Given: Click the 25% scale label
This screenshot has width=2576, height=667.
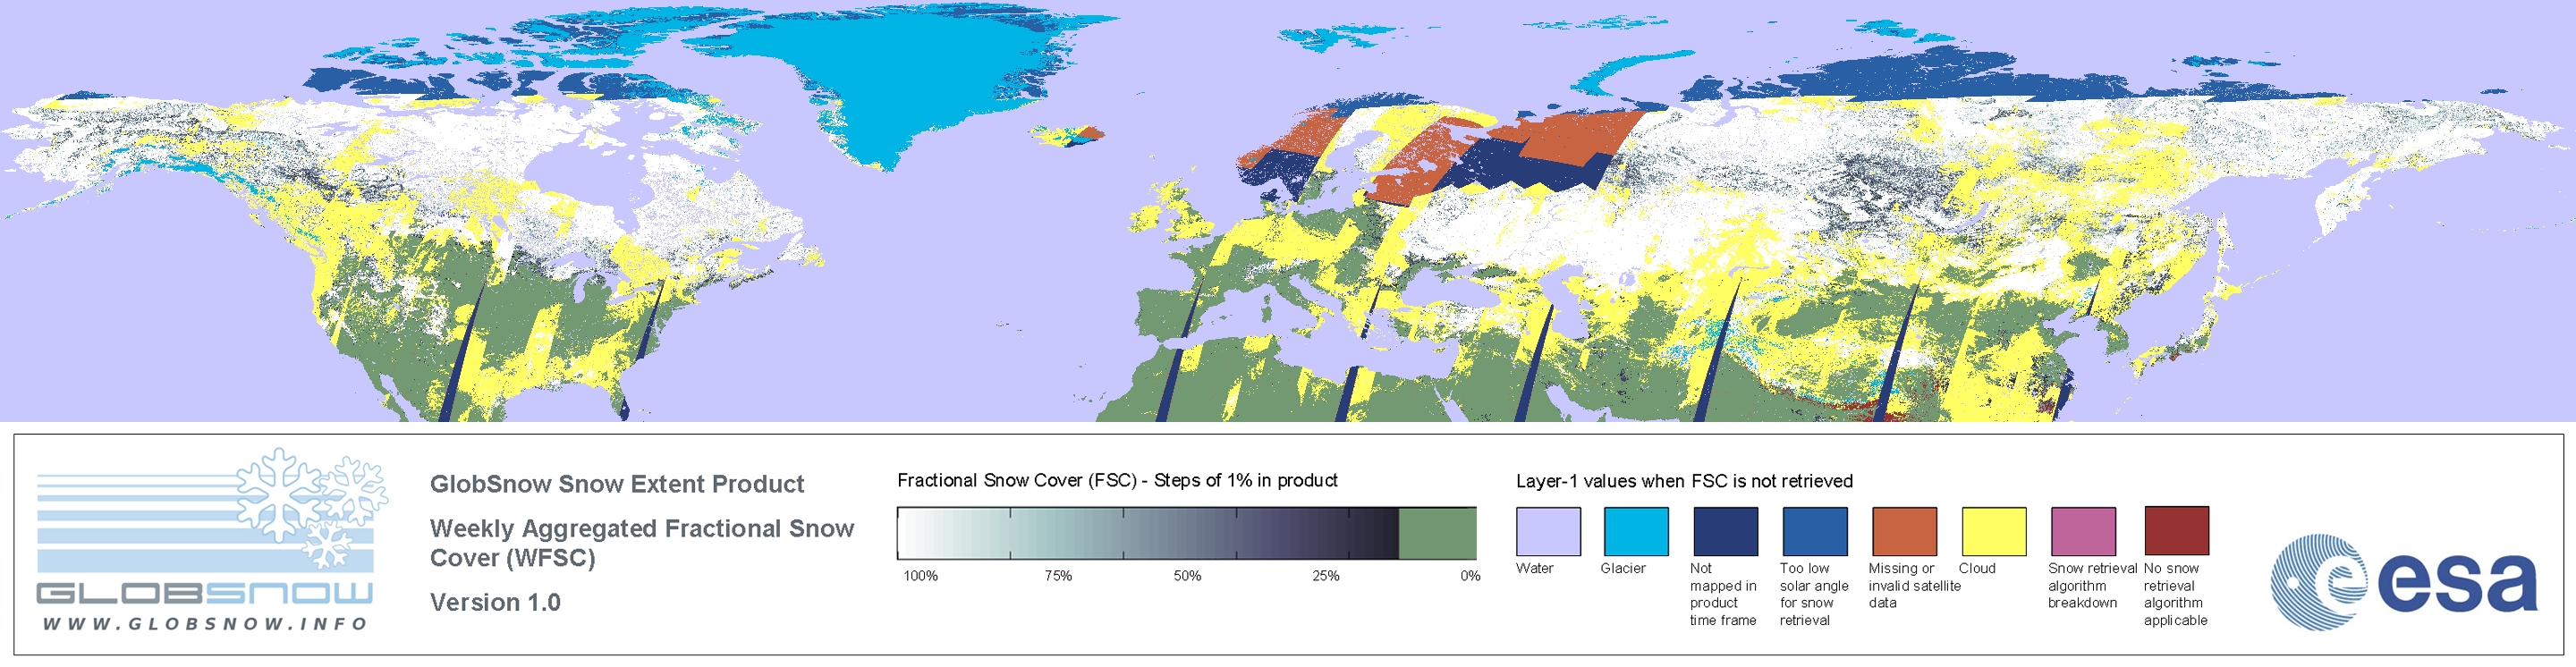Looking at the screenshot, I should (x=1326, y=576).
